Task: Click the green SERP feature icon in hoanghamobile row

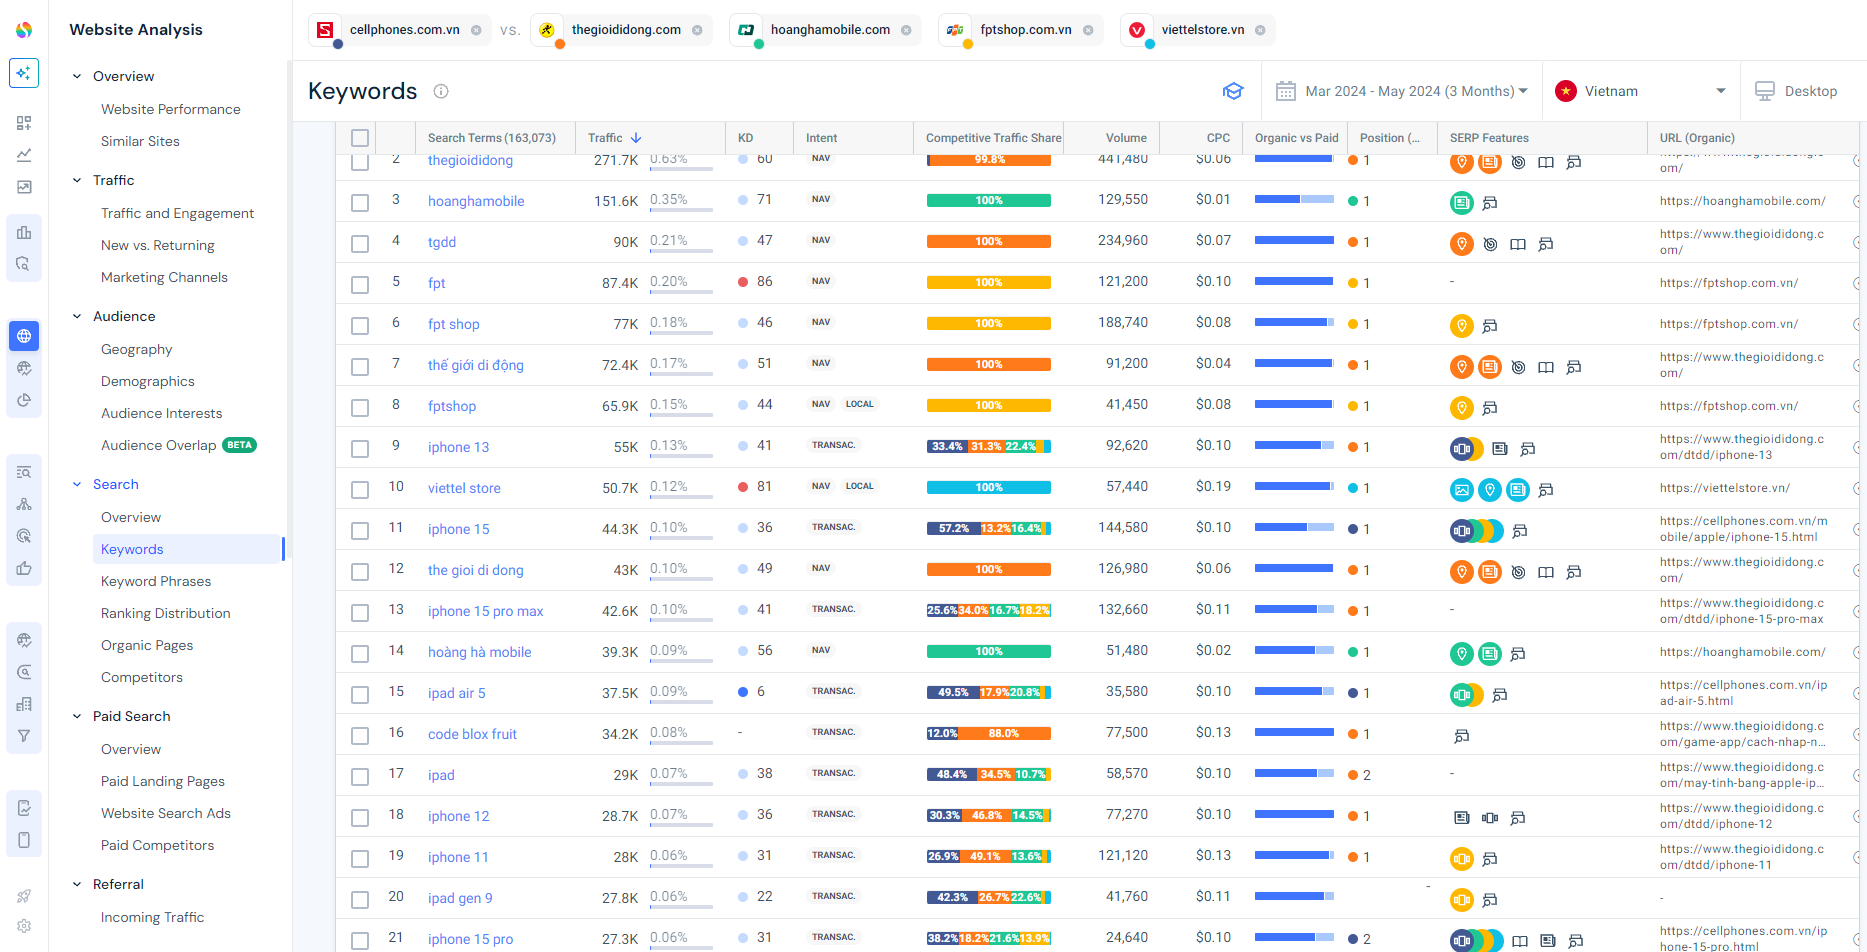Action: pyautogui.click(x=1462, y=202)
